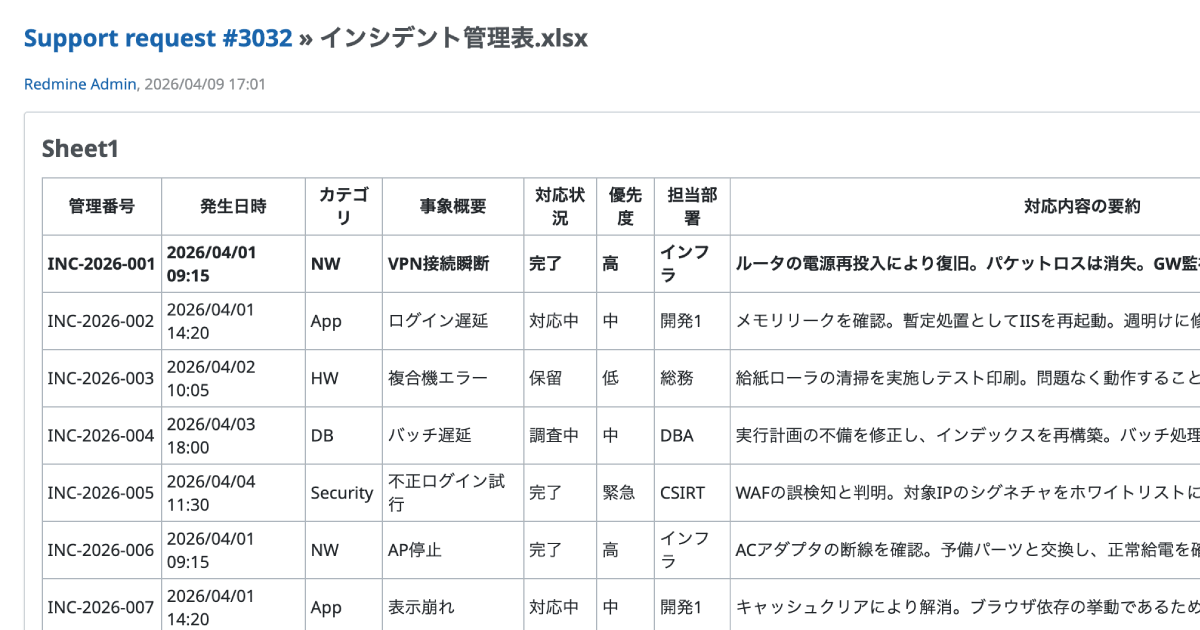Screen dimensions: 1200x630
Task: Select the VPN接続瞬断 cell
Action: 438,264
